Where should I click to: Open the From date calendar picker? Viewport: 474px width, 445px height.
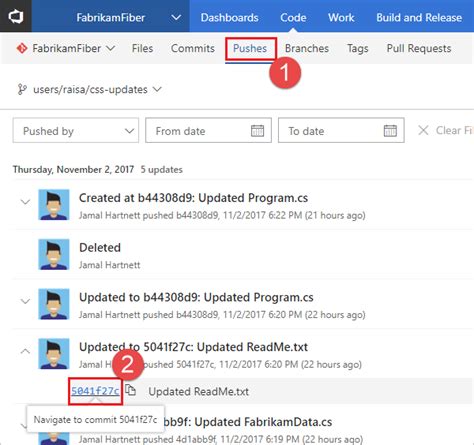click(257, 130)
